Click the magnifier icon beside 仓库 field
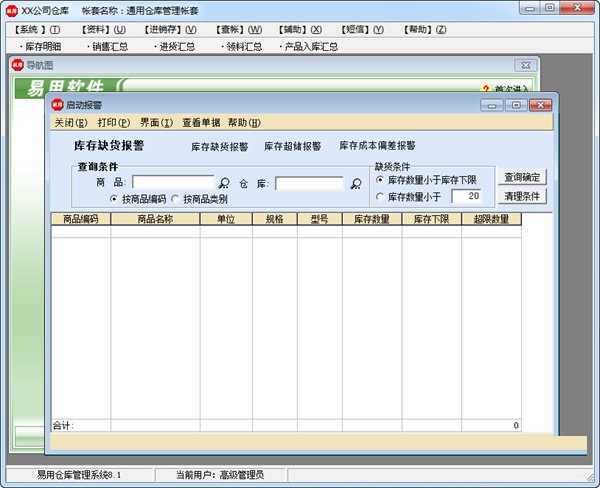 tap(356, 184)
